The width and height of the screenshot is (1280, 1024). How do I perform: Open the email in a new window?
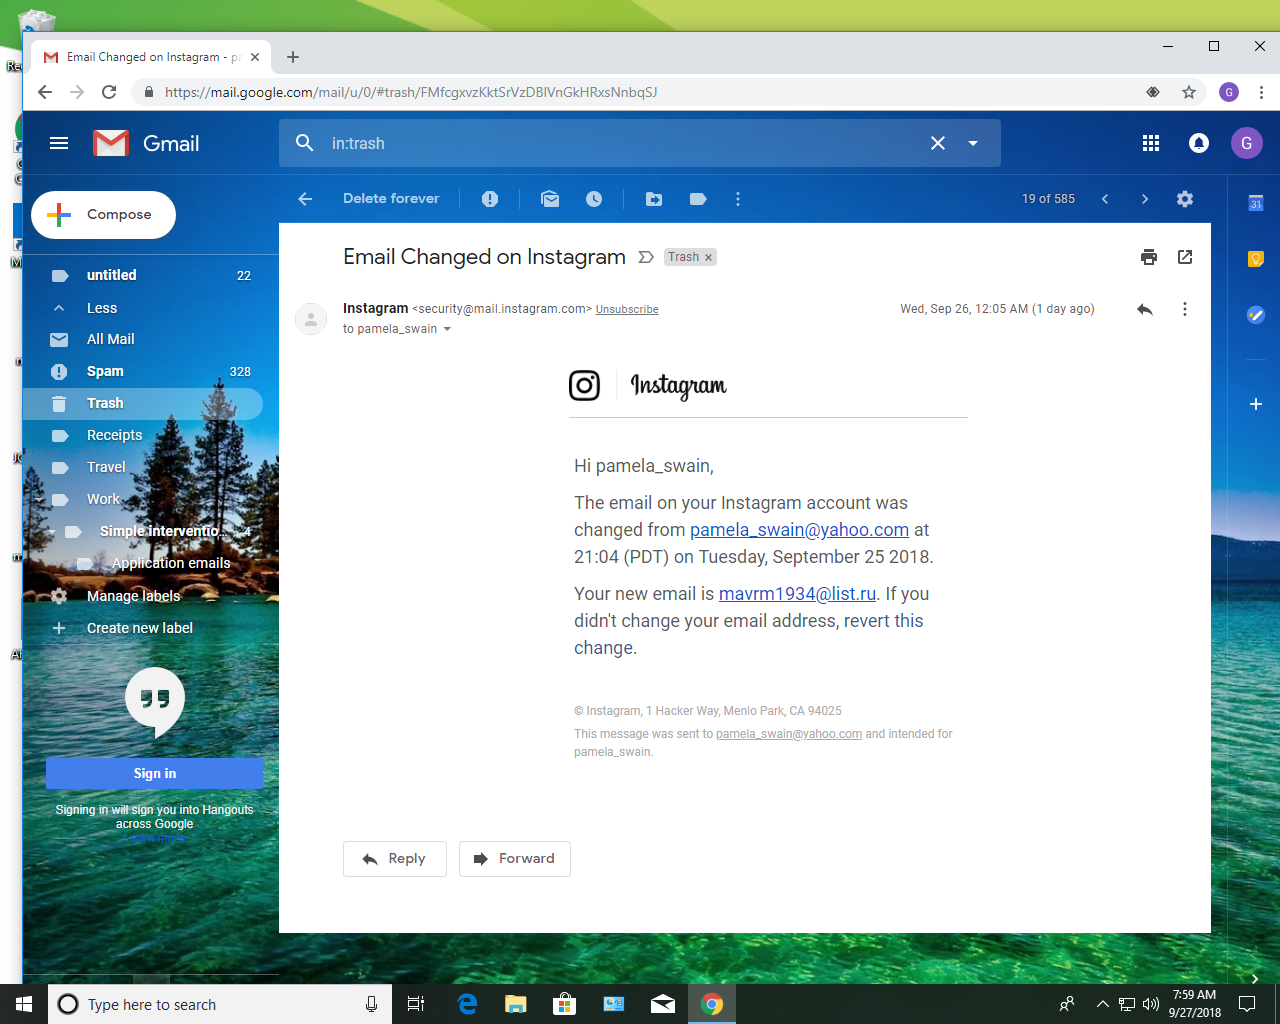point(1185,257)
